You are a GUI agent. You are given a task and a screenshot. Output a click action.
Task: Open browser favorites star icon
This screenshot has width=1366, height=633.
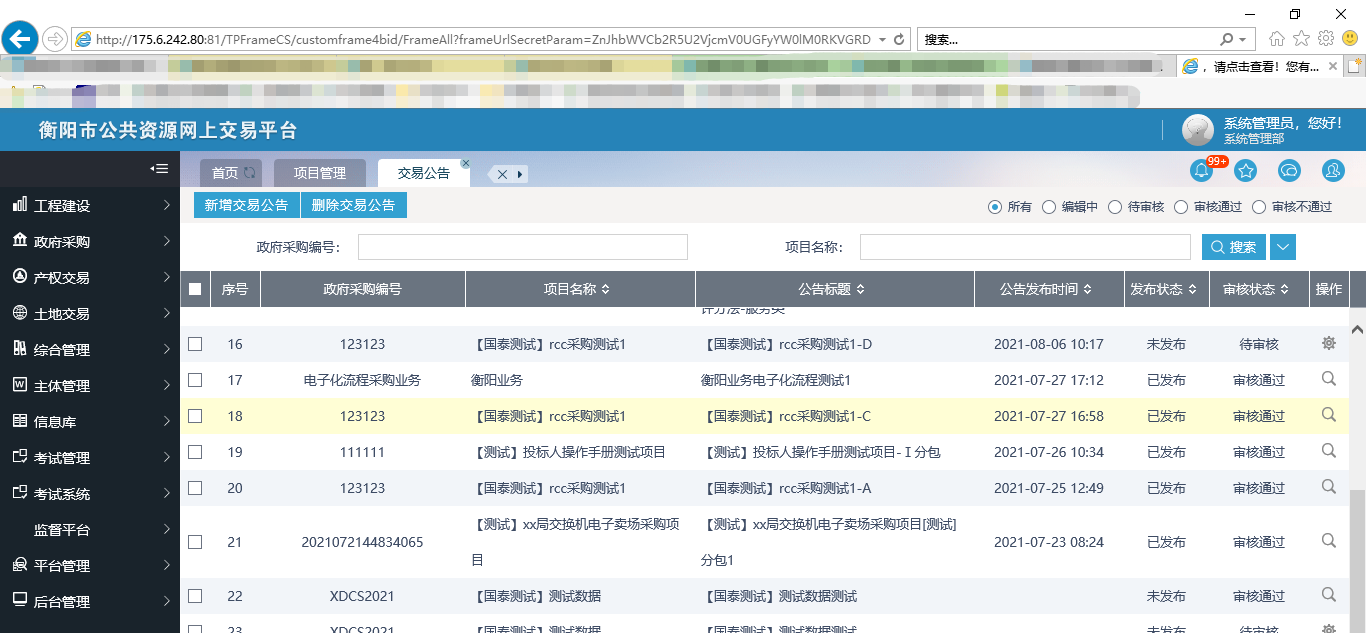pos(1301,39)
